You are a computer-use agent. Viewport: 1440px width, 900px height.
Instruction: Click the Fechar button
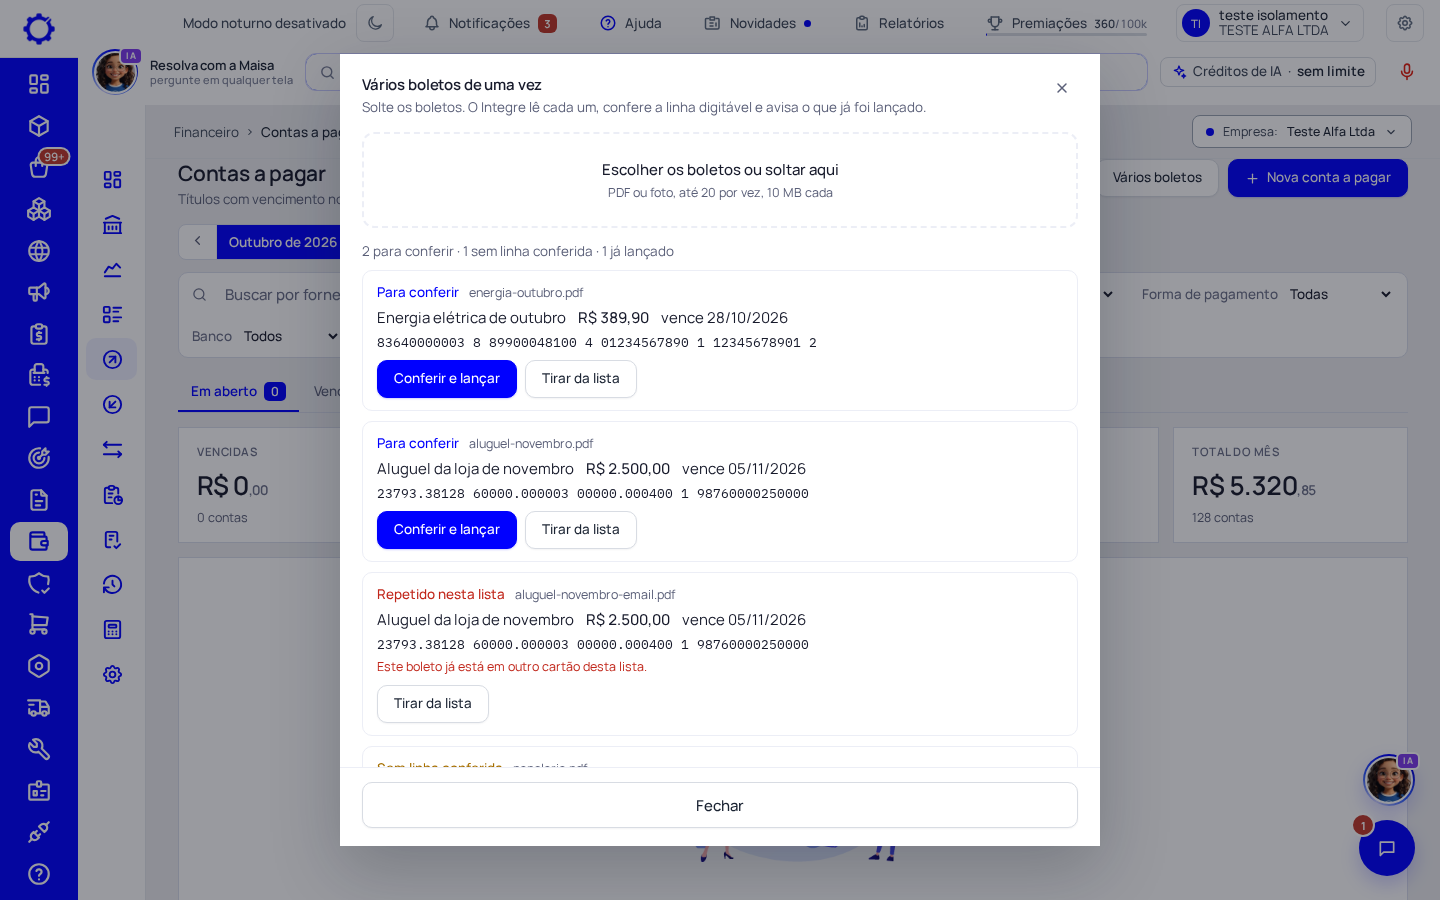pyautogui.click(x=720, y=805)
